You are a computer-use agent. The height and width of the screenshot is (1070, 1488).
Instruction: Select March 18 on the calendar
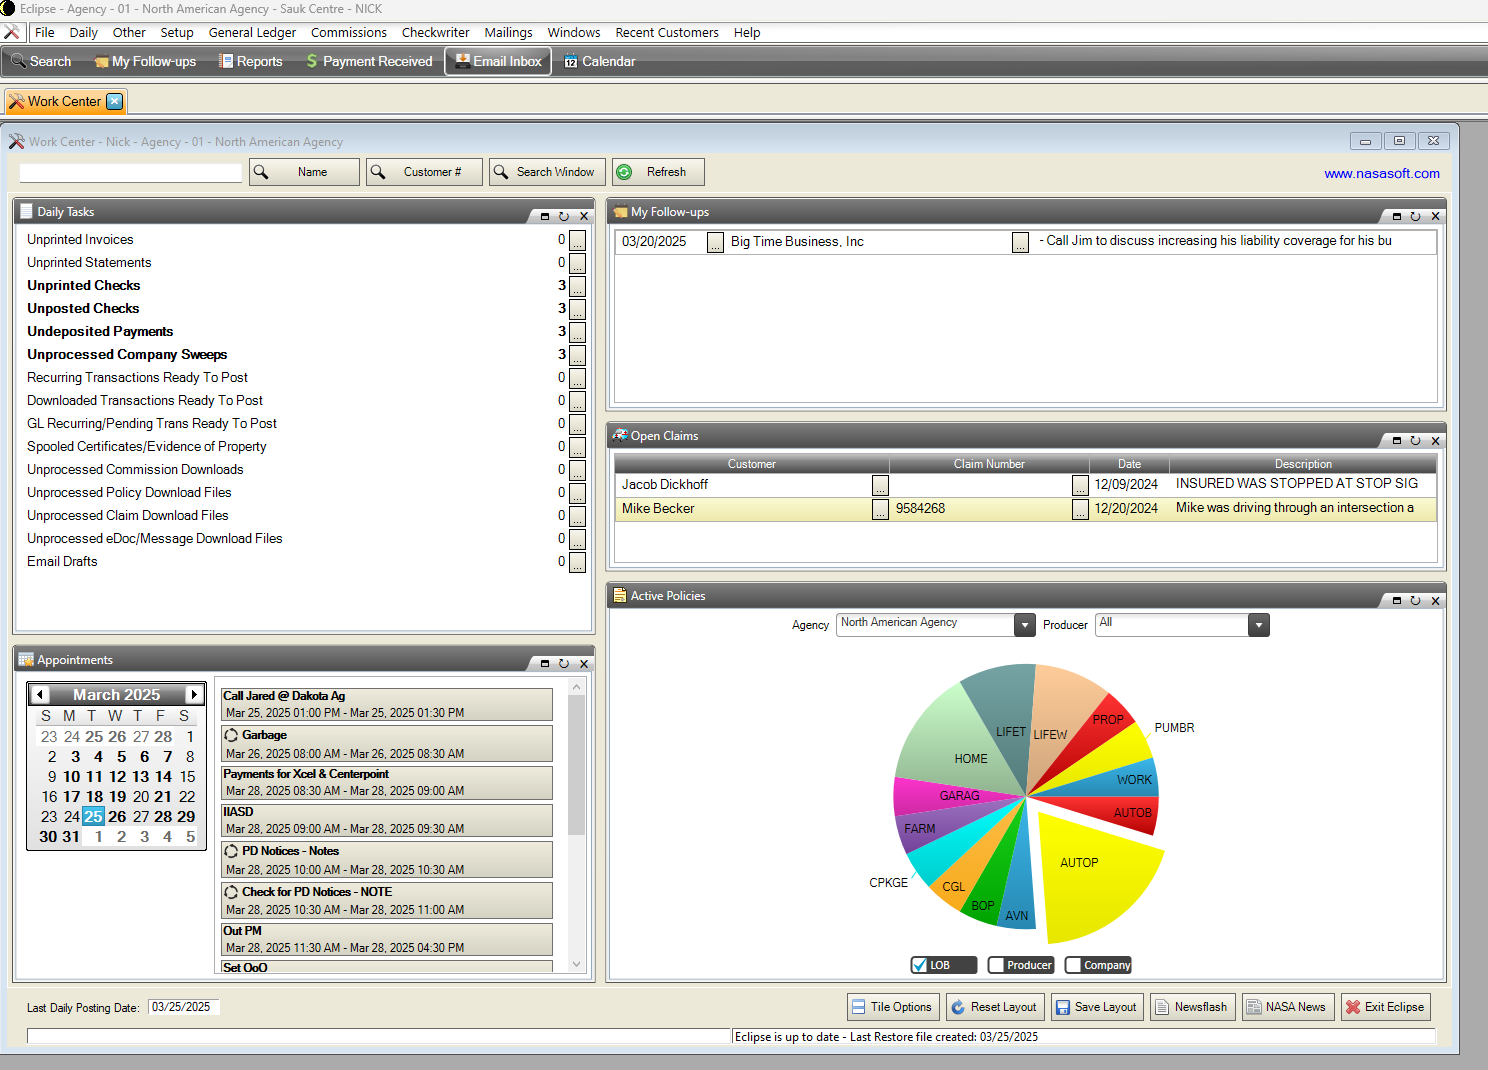point(94,796)
